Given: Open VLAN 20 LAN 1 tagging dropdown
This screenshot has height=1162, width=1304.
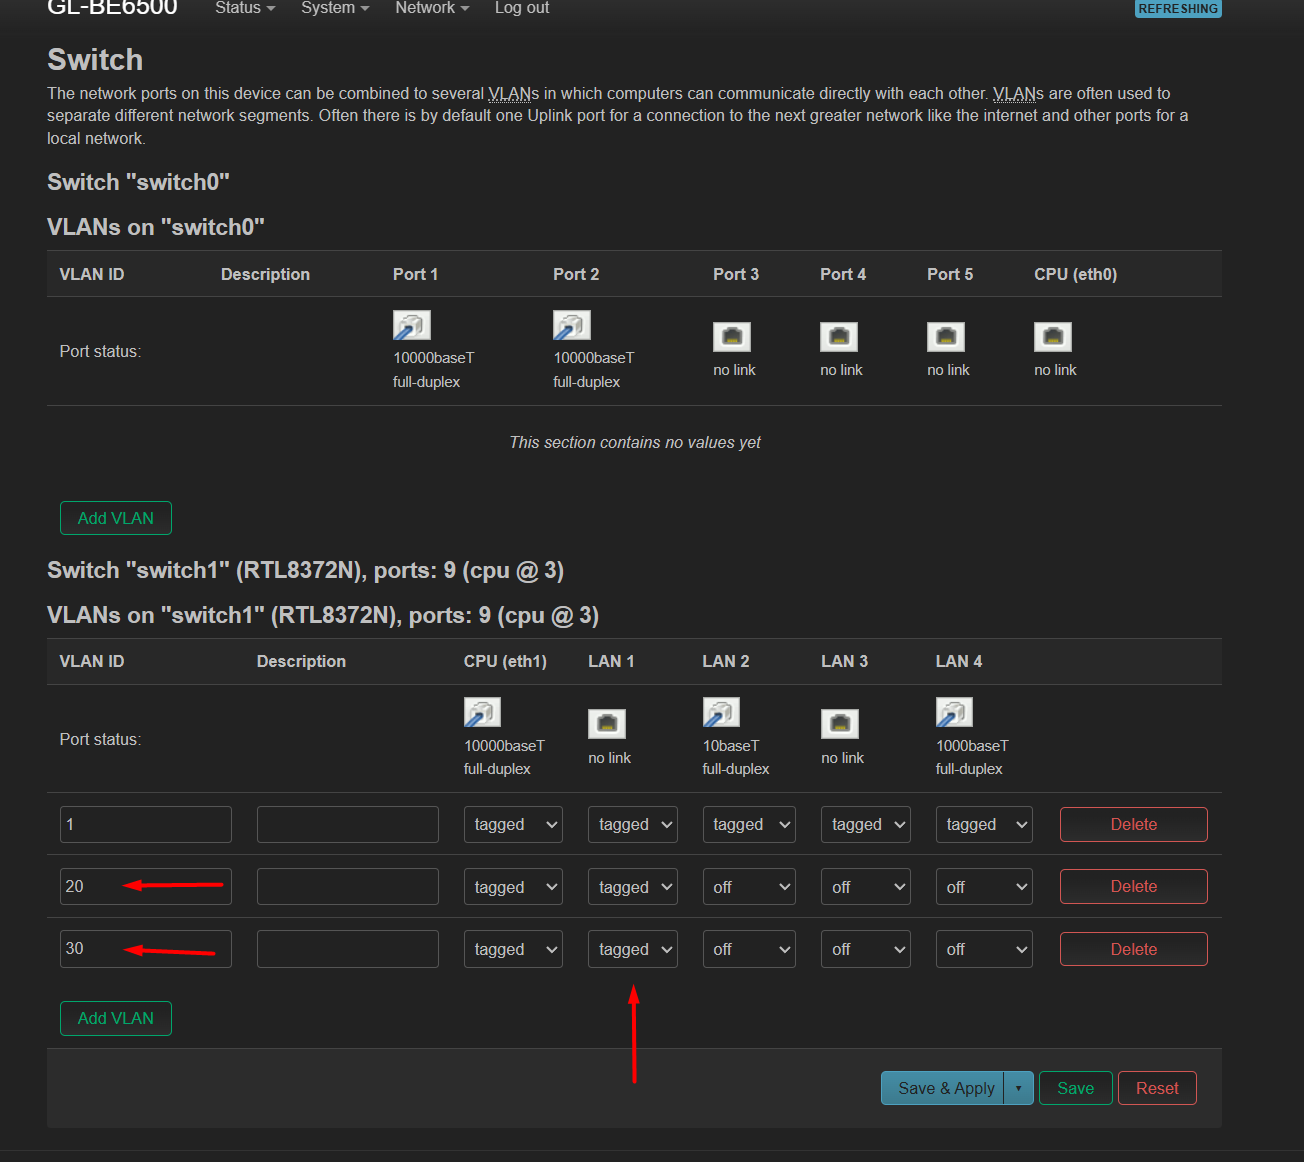Looking at the screenshot, I should click(633, 887).
